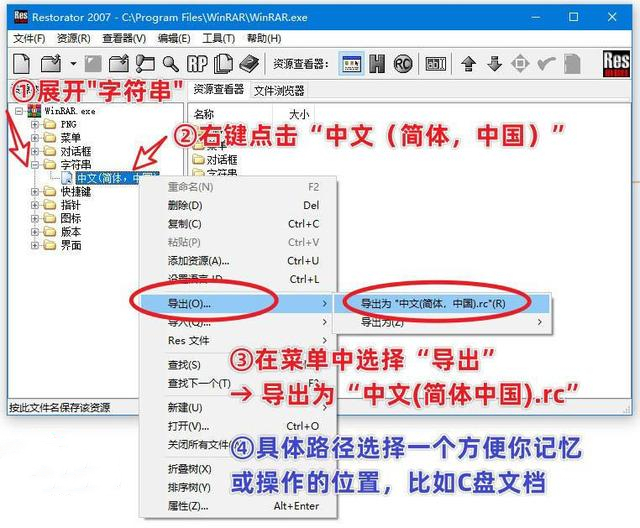Expand the PNG folder node
640x528 pixels.
[x=35, y=124]
